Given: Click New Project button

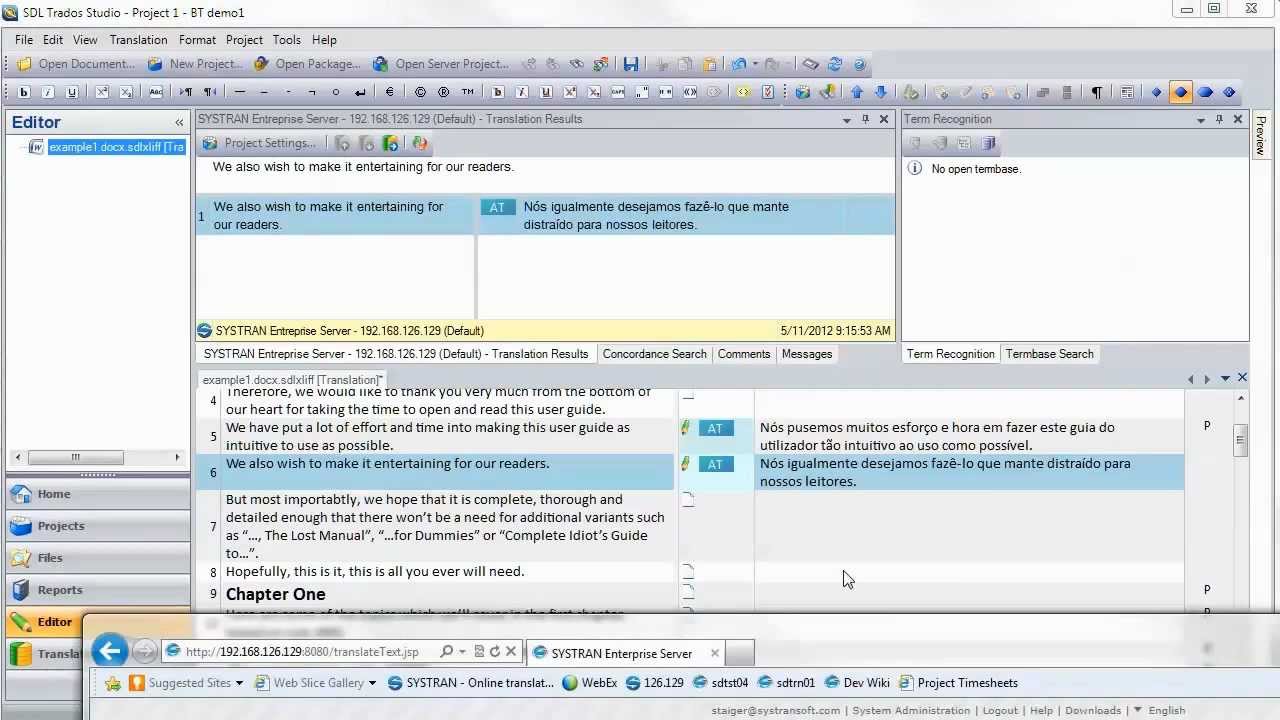Looking at the screenshot, I should click(x=195, y=64).
